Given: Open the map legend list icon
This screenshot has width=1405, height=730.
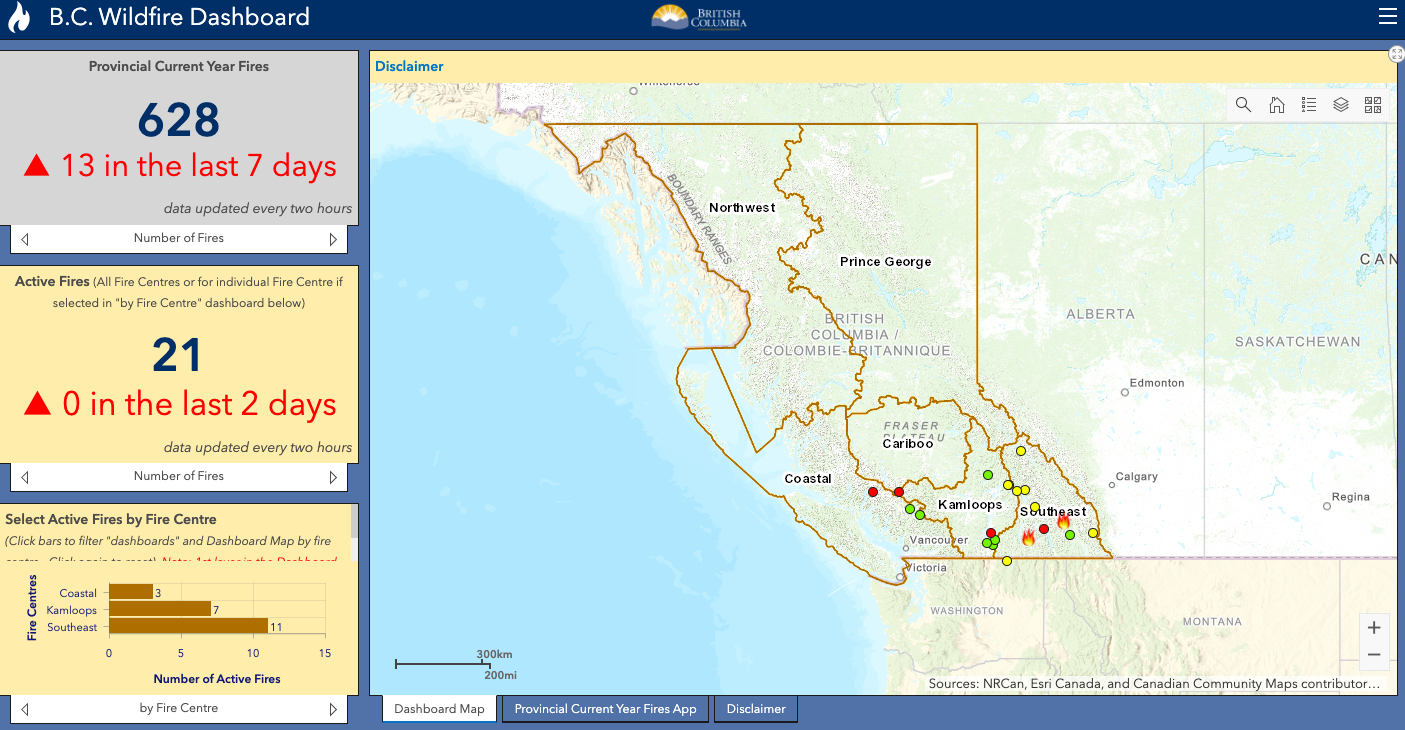Looking at the screenshot, I should click(1309, 105).
